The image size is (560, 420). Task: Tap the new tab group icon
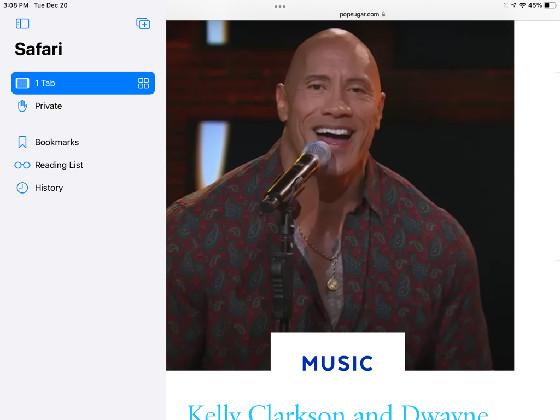click(x=143, y=24)
